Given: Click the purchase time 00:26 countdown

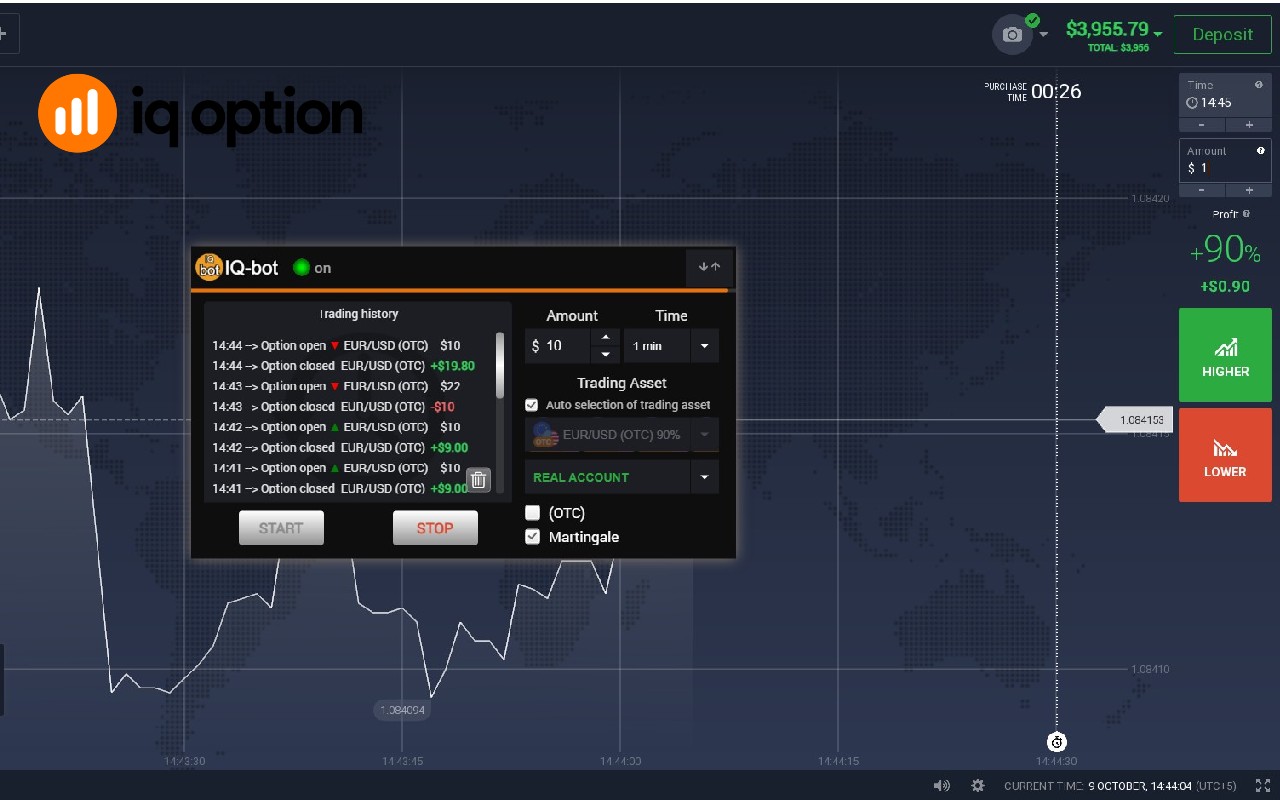Looking at the screenshot, I should point(1056,91).
